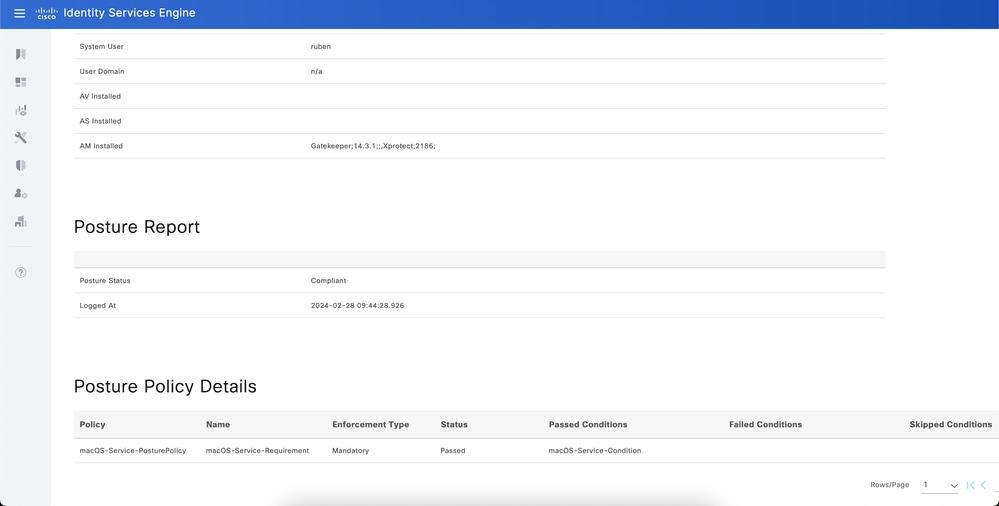Click the User Domain n/a value
The height and width of the screenshot is (506, 999).
point(316,71)
